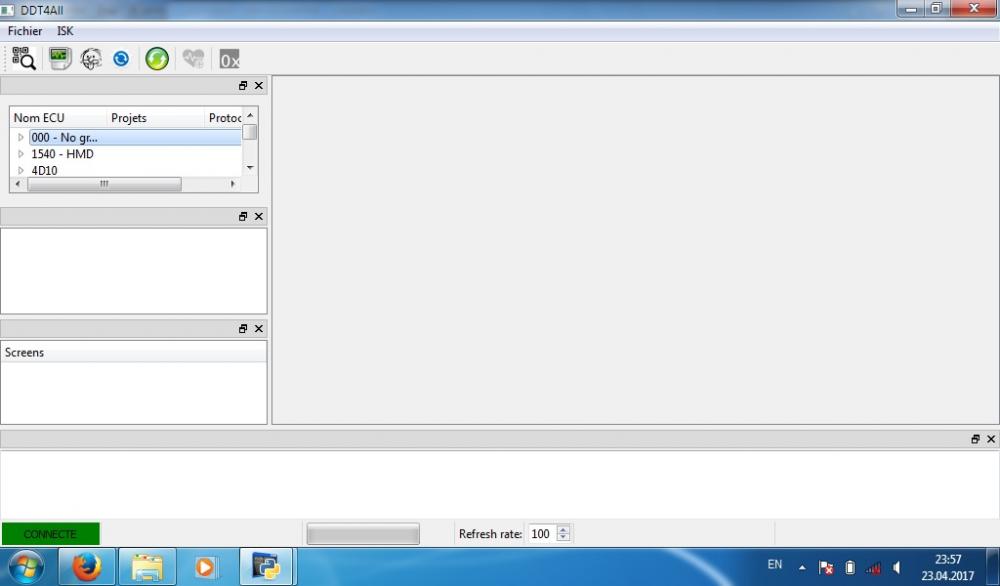The image size is (1000, 586).
Task: Open the Fichier menu
Action: 25,31
